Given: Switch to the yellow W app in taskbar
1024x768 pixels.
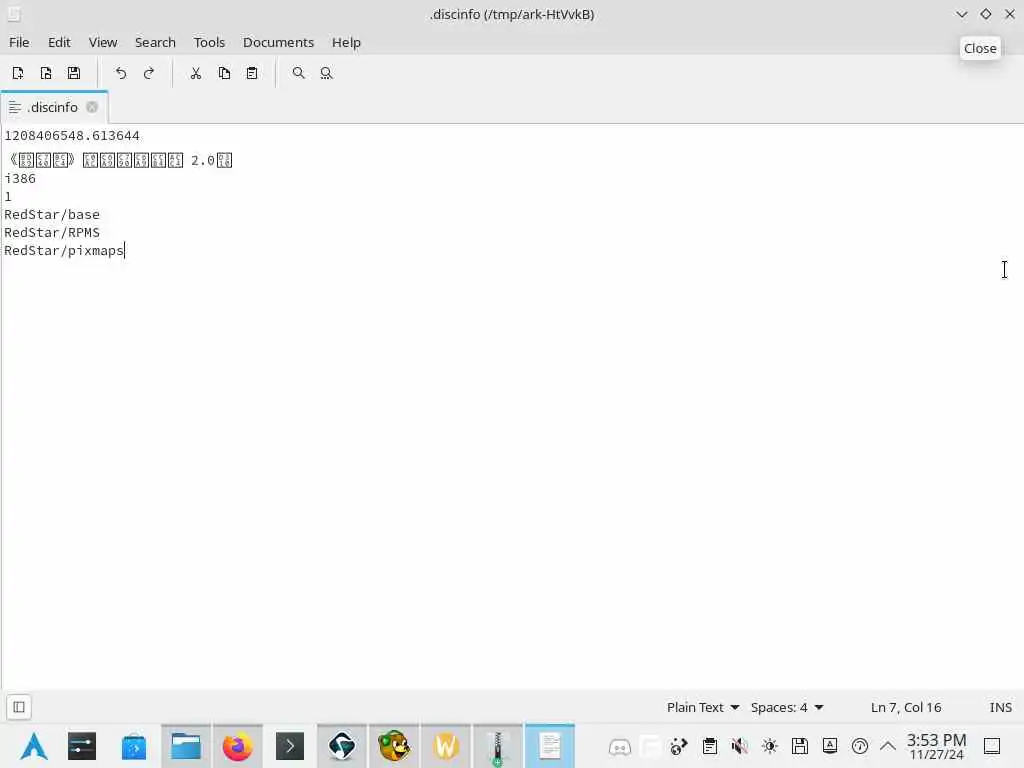Looking at the screenshot, I should (x=446, y=746).
